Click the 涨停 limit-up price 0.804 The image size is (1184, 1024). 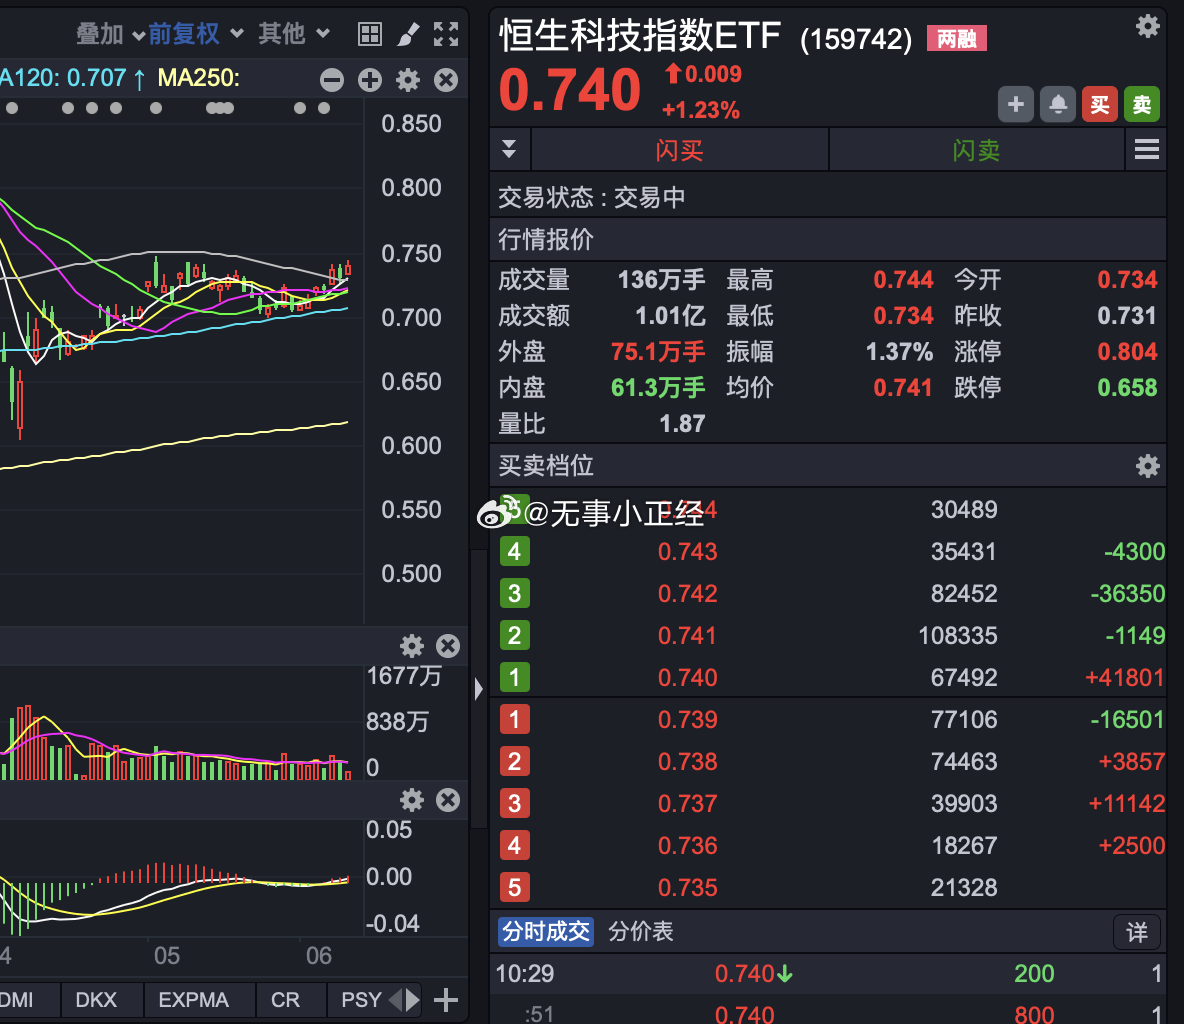click(1127, 352)
